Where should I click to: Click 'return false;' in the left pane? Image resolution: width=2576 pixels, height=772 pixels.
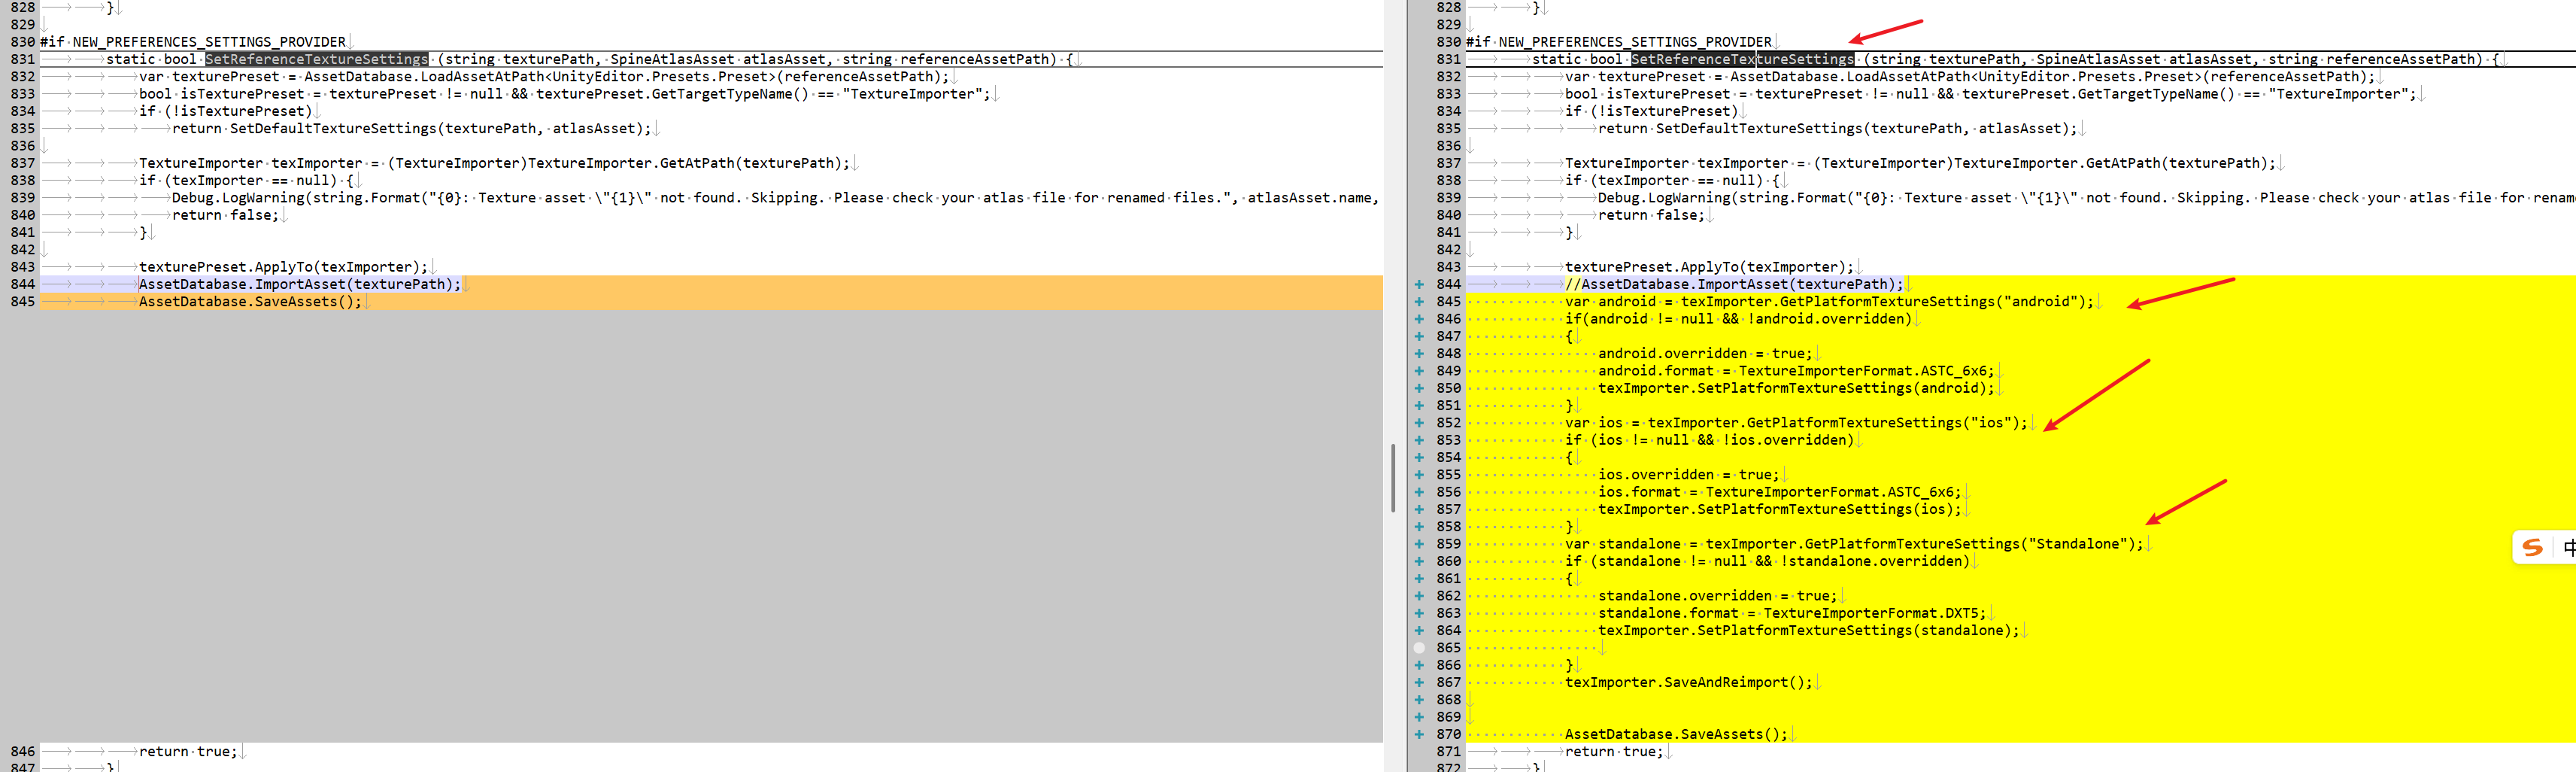coord(226,215)
